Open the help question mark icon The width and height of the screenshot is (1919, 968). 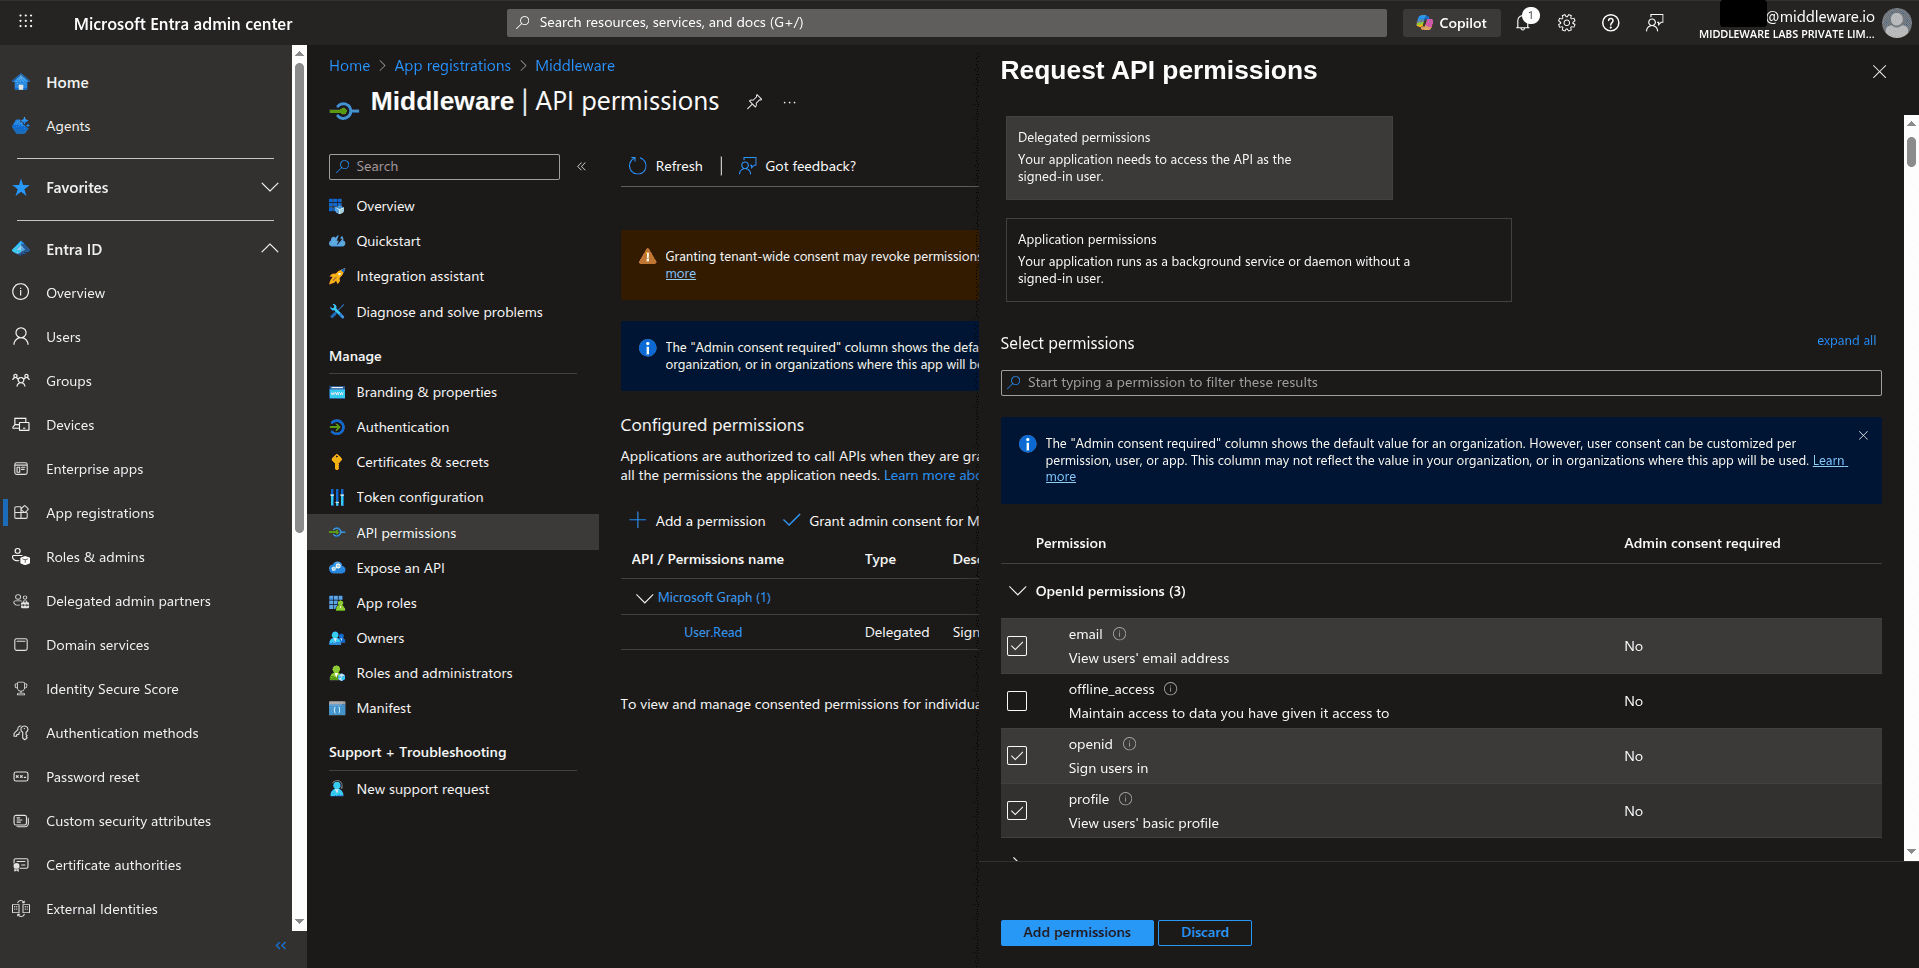(1610, 22)
